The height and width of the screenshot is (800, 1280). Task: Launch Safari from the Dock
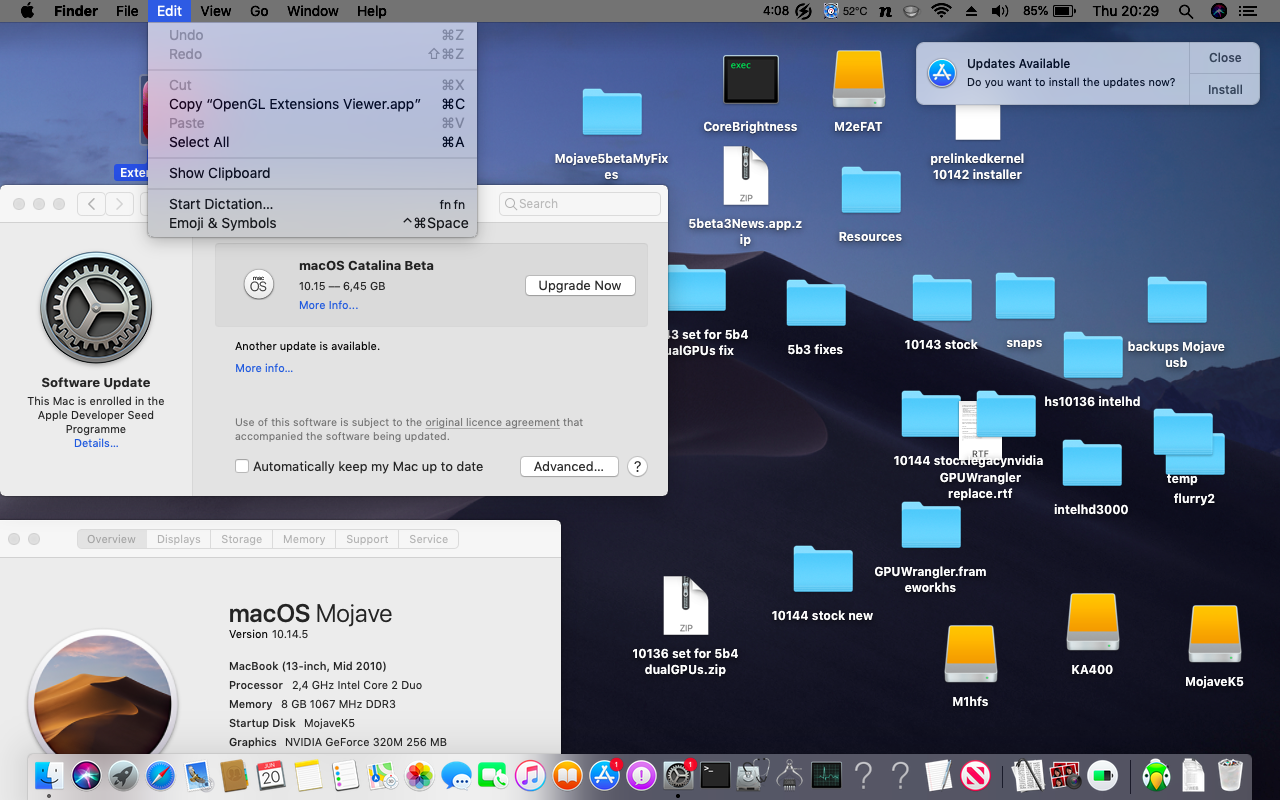pyautogui.click(x=160, y=775)
